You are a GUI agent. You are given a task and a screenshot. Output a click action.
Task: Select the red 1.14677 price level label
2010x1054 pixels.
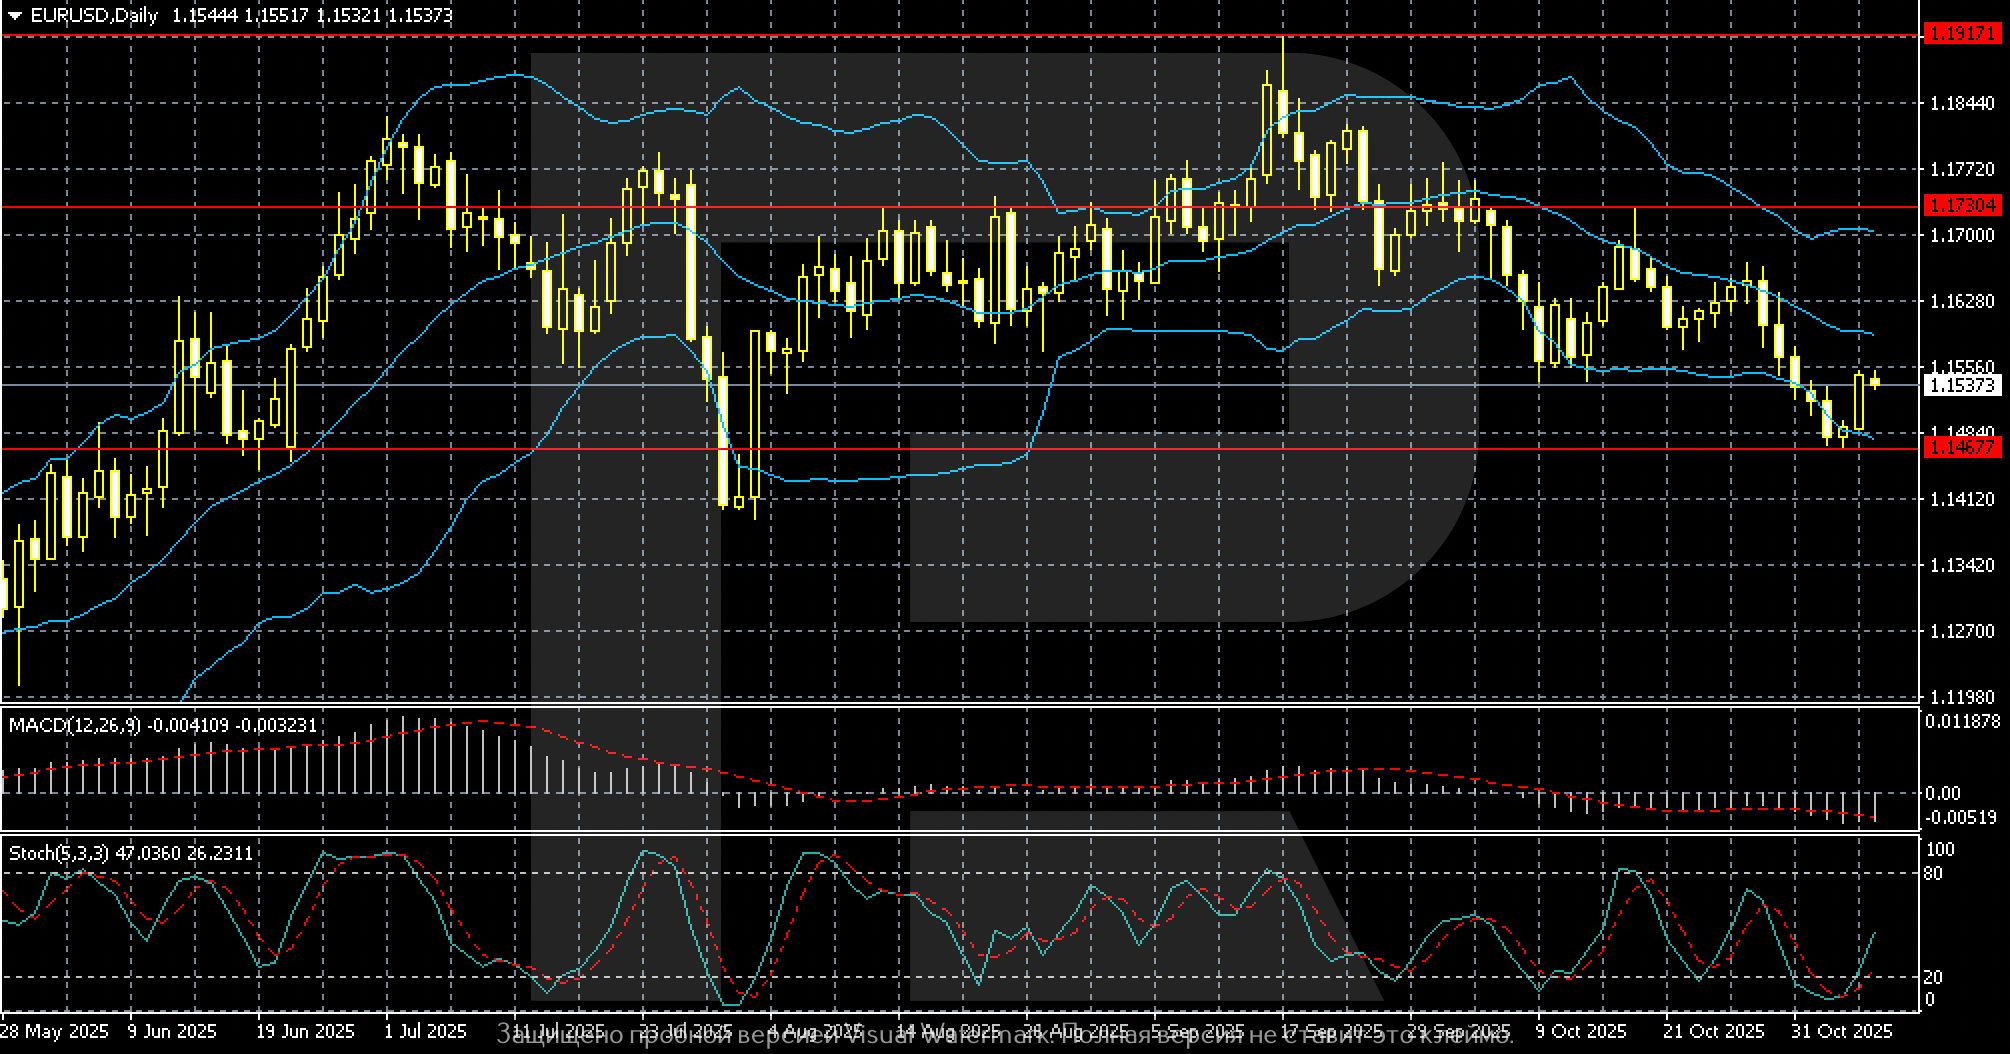(1960, 448)
